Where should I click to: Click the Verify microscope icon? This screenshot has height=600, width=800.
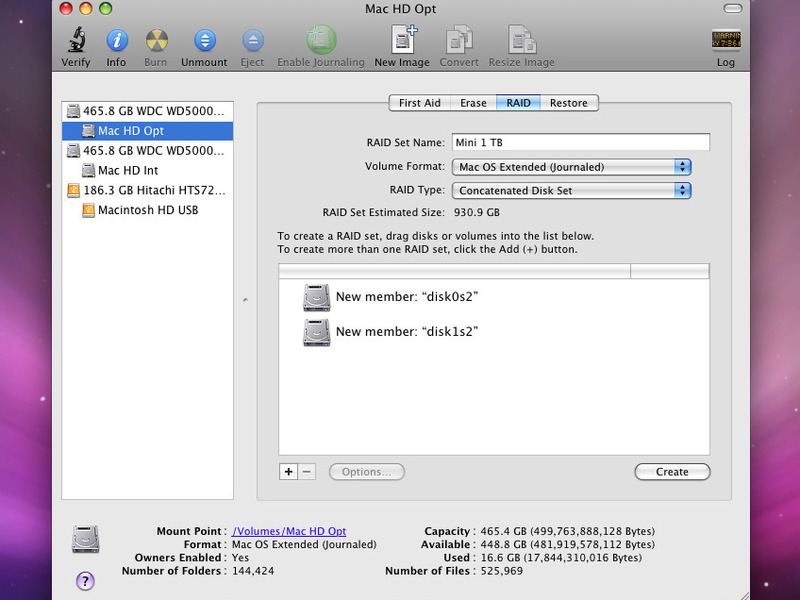coord(77,39)
